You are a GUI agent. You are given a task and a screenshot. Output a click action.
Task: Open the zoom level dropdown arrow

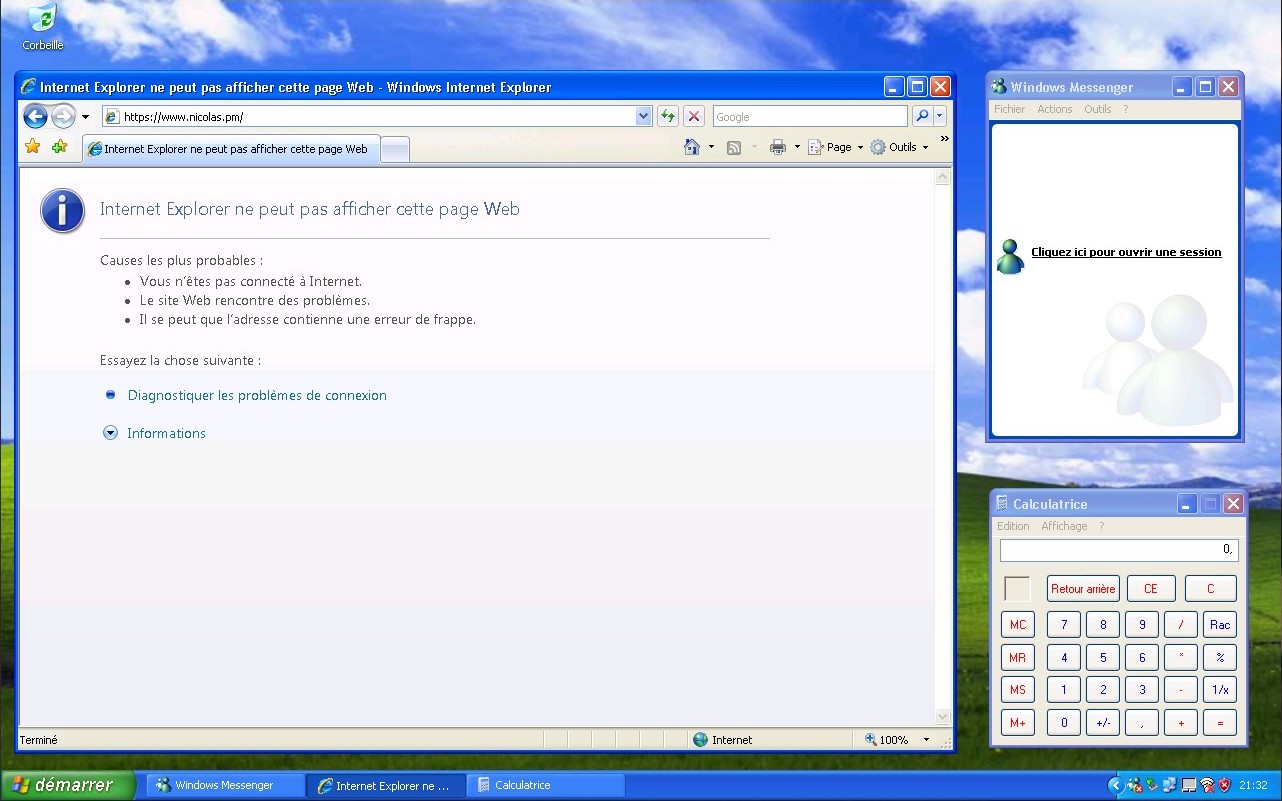click(x=926, y=740)
